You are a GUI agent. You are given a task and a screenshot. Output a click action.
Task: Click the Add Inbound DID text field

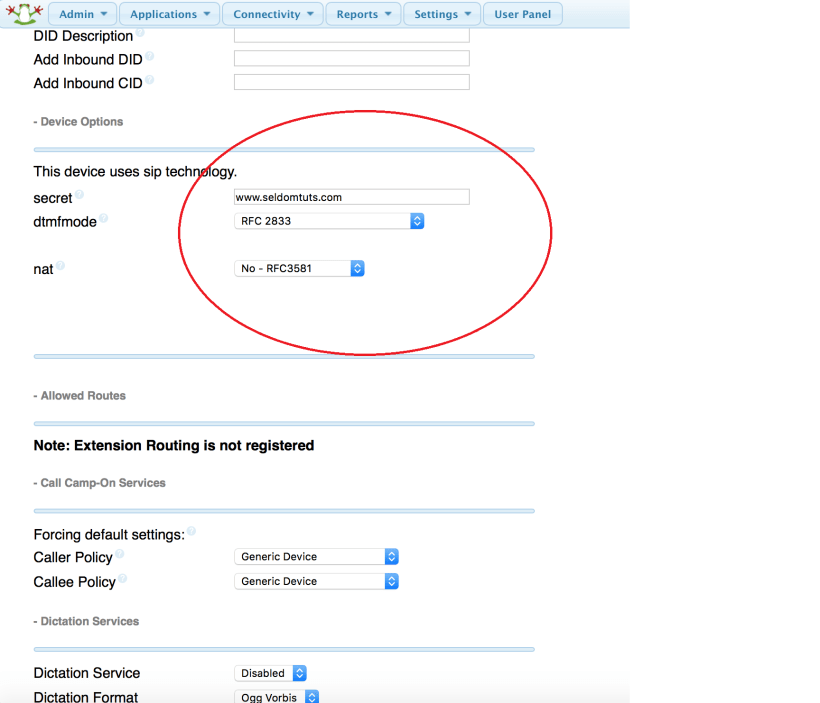pyautogui.click(x=351, y=59)
